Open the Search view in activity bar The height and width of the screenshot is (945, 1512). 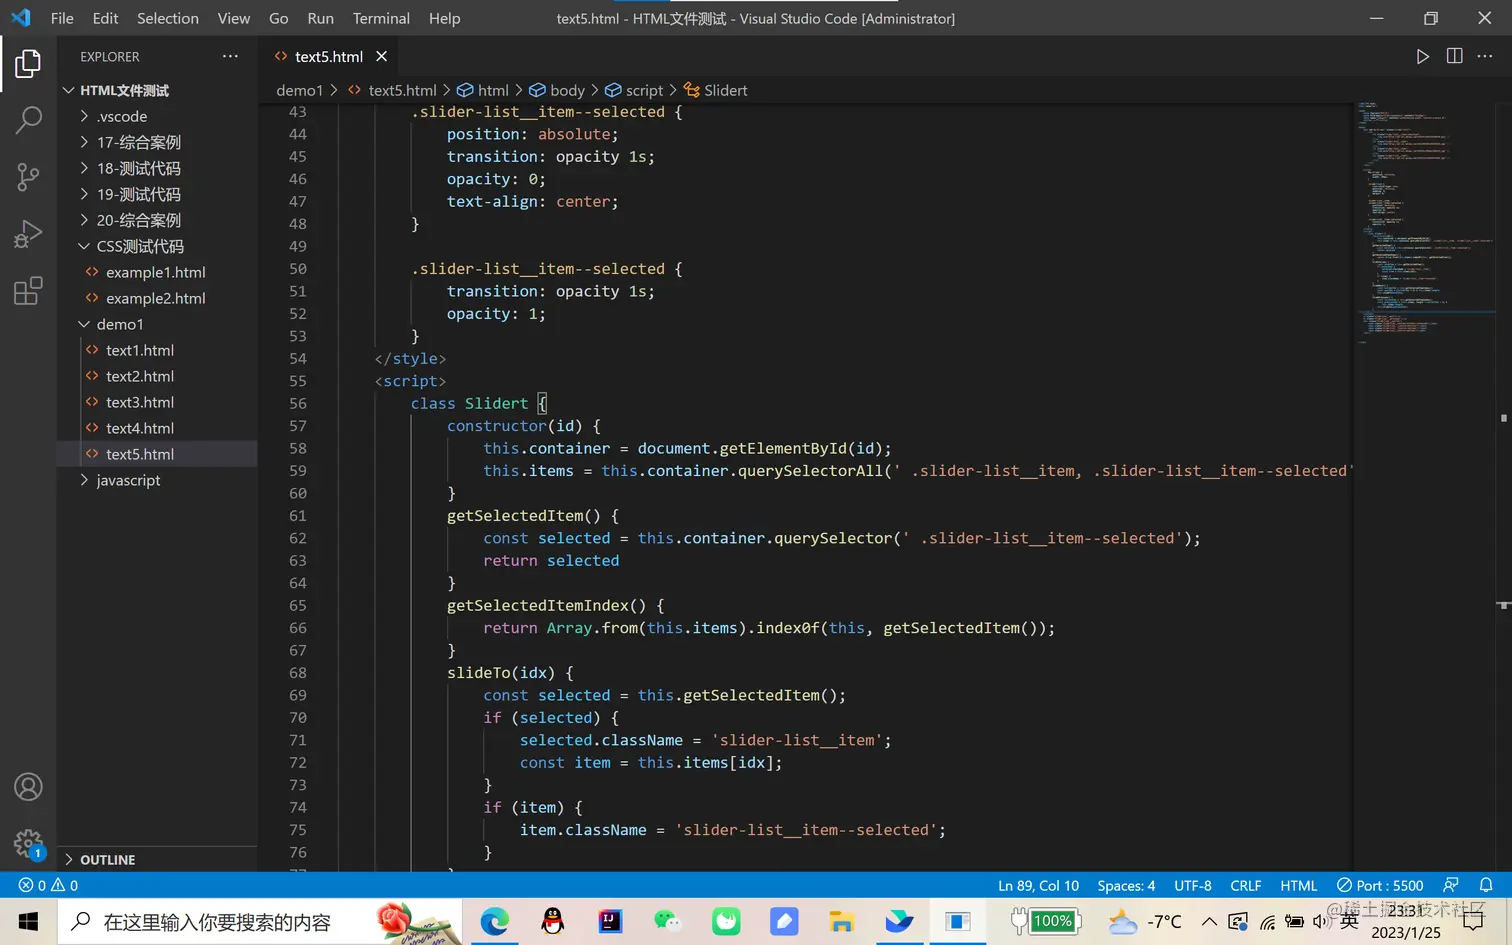click(28, 120)
